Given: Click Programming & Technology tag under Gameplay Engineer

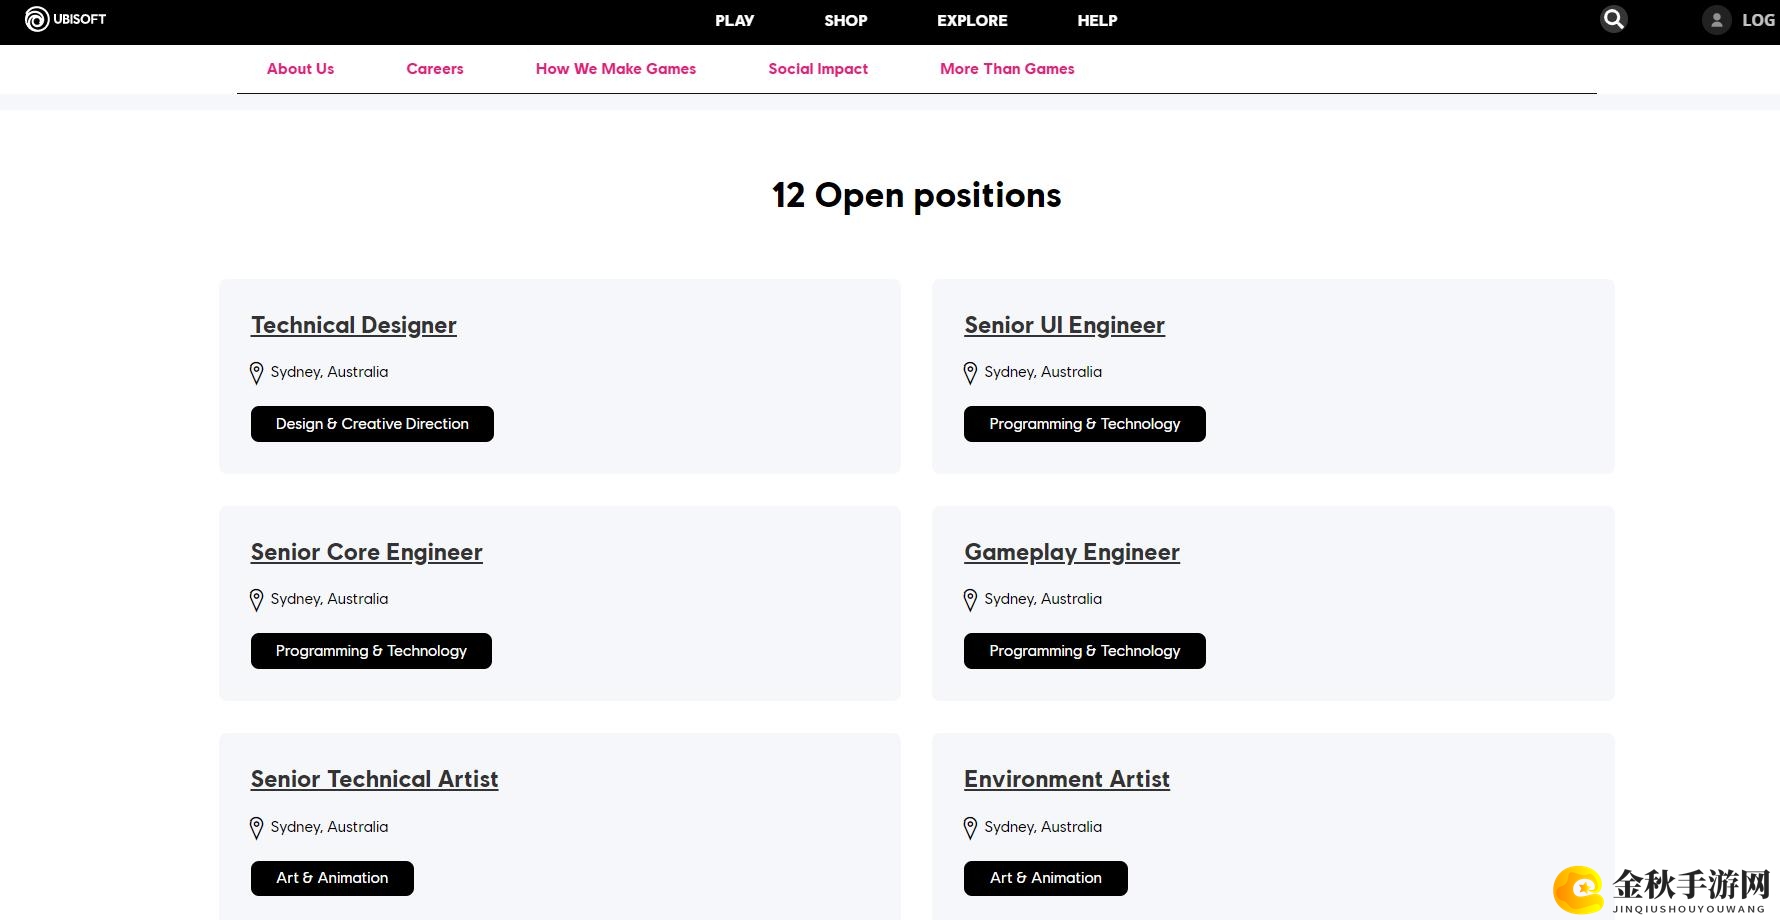Looking at the screenshot, I should pyautogui.click(x=1085, y=651).
